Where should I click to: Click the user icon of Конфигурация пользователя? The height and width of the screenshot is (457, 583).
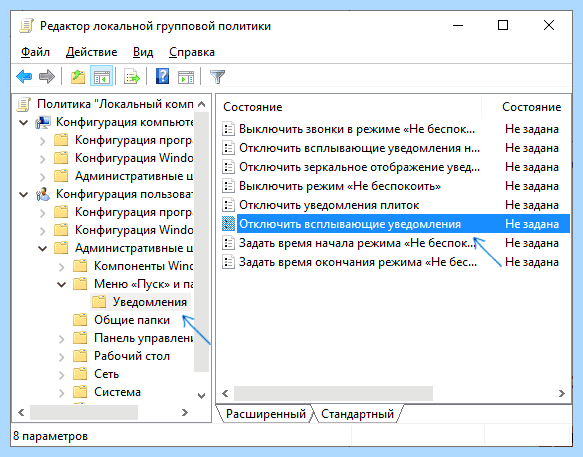coord(43,194)
